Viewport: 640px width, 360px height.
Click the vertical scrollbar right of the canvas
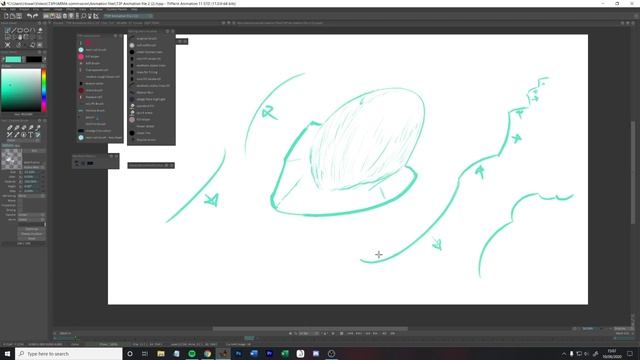(x=633, y=172)
